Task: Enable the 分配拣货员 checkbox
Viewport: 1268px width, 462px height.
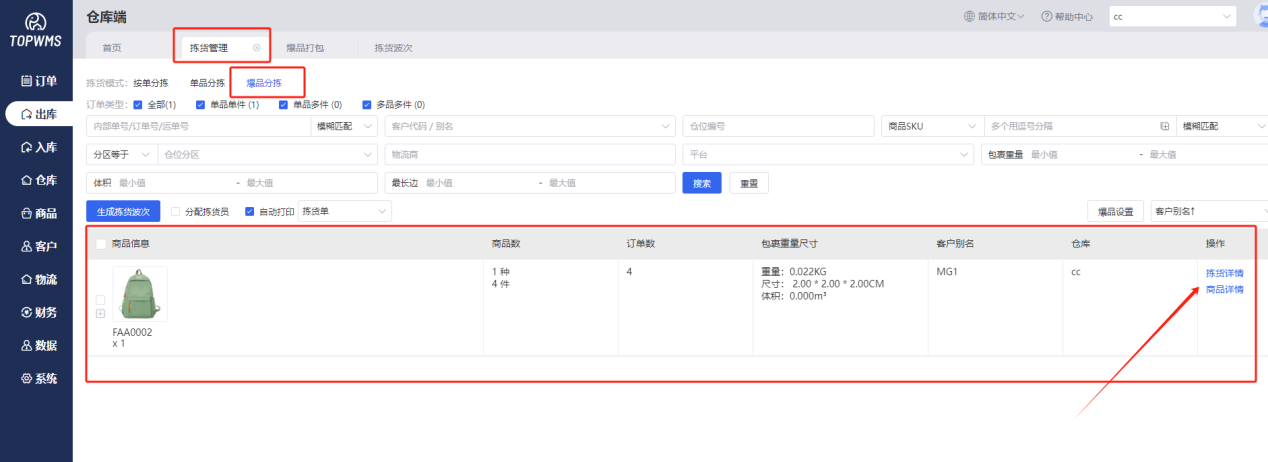Action: coord(176,212)
